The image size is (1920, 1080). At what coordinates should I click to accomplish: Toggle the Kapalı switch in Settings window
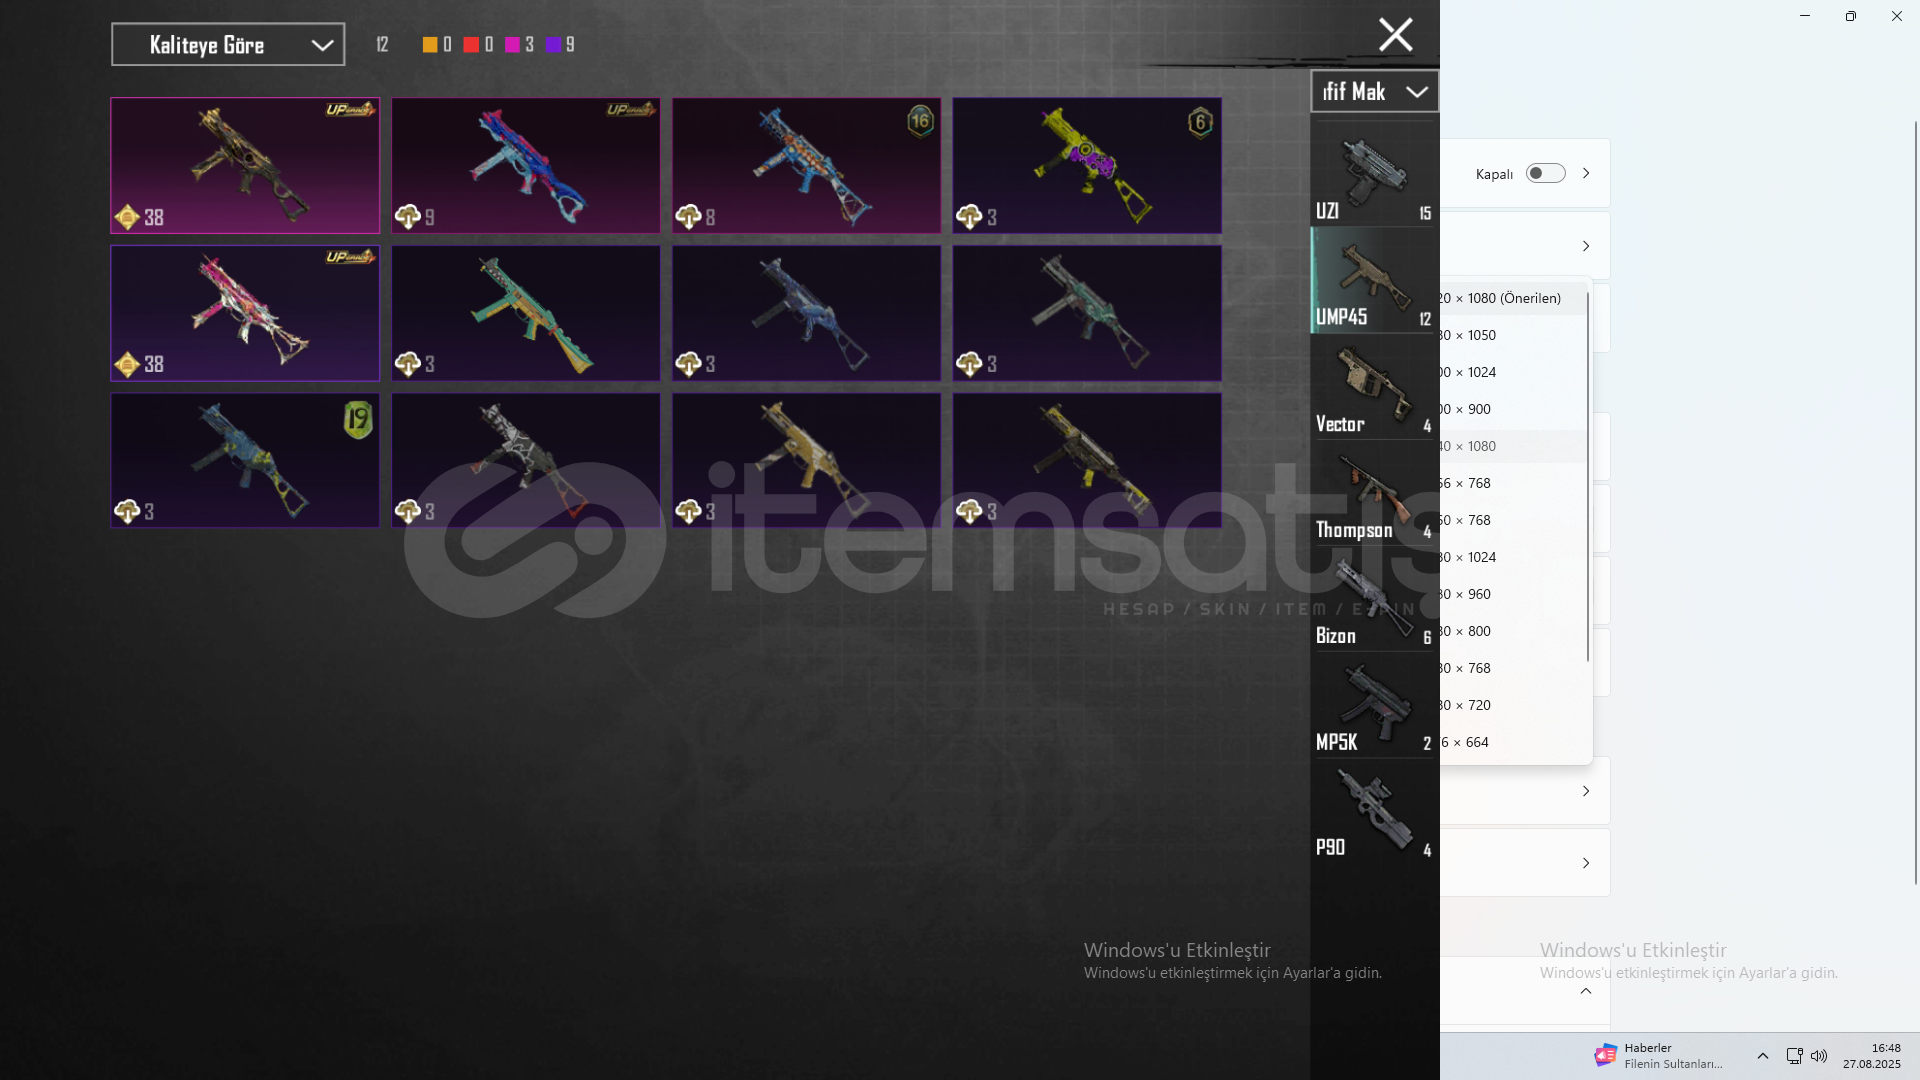1545,174
